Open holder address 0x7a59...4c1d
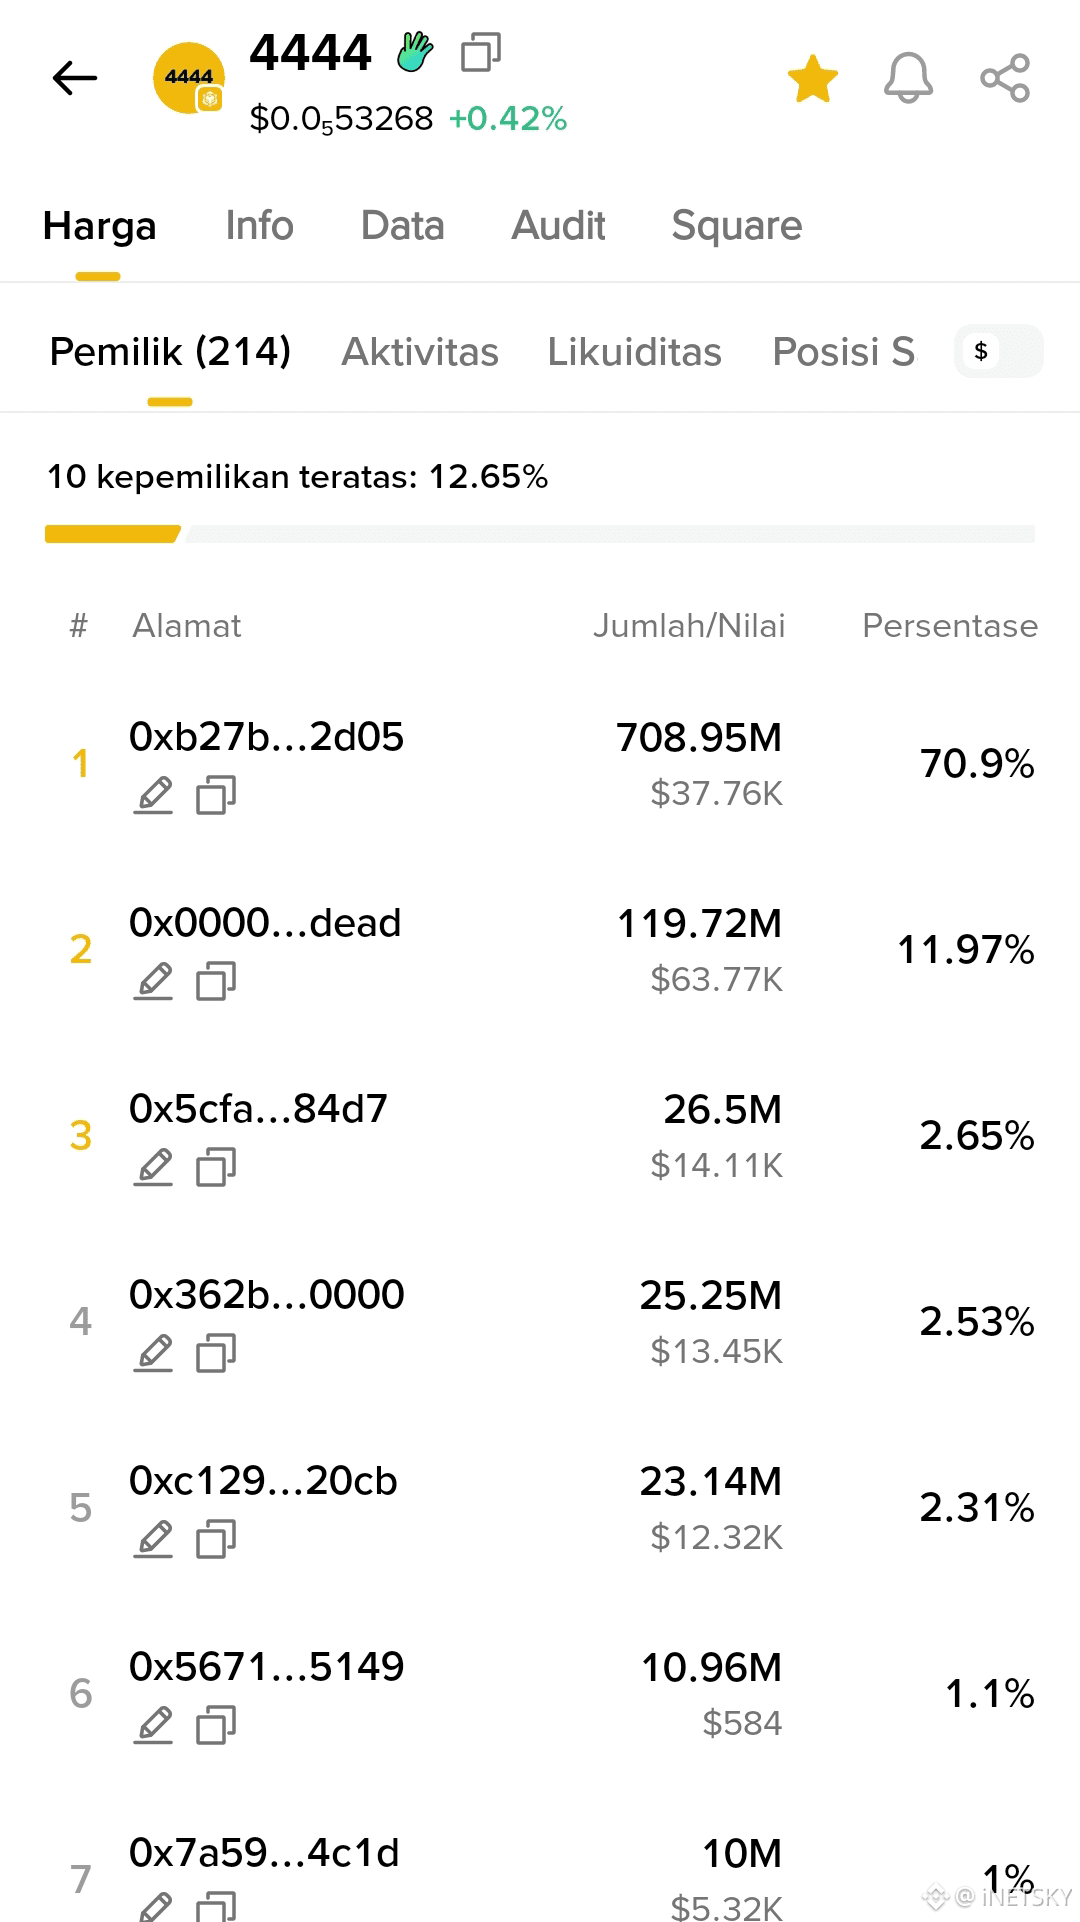Image resolution: width=1080 pixels, height=1922 pixels. [264, 1852]
